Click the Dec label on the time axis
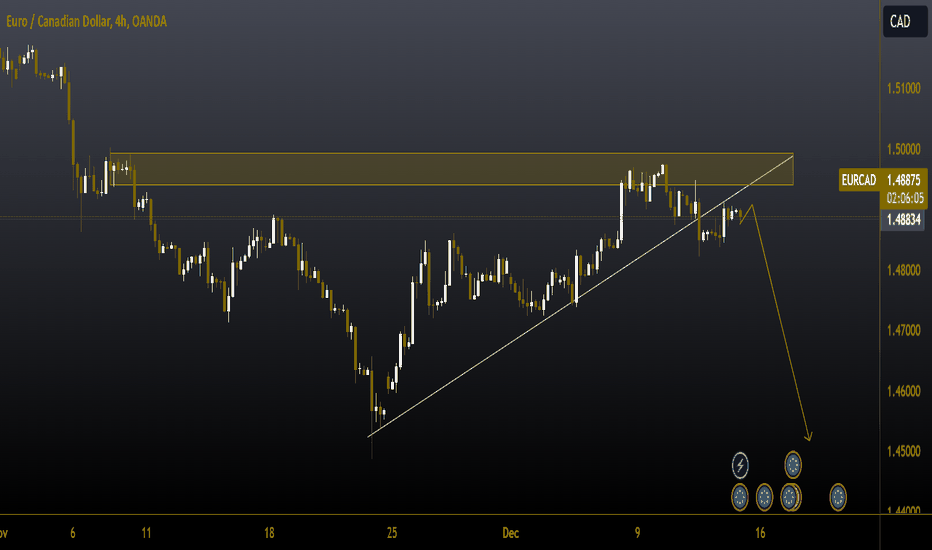Screen dimensions: 932x550 tap(511, 533)
